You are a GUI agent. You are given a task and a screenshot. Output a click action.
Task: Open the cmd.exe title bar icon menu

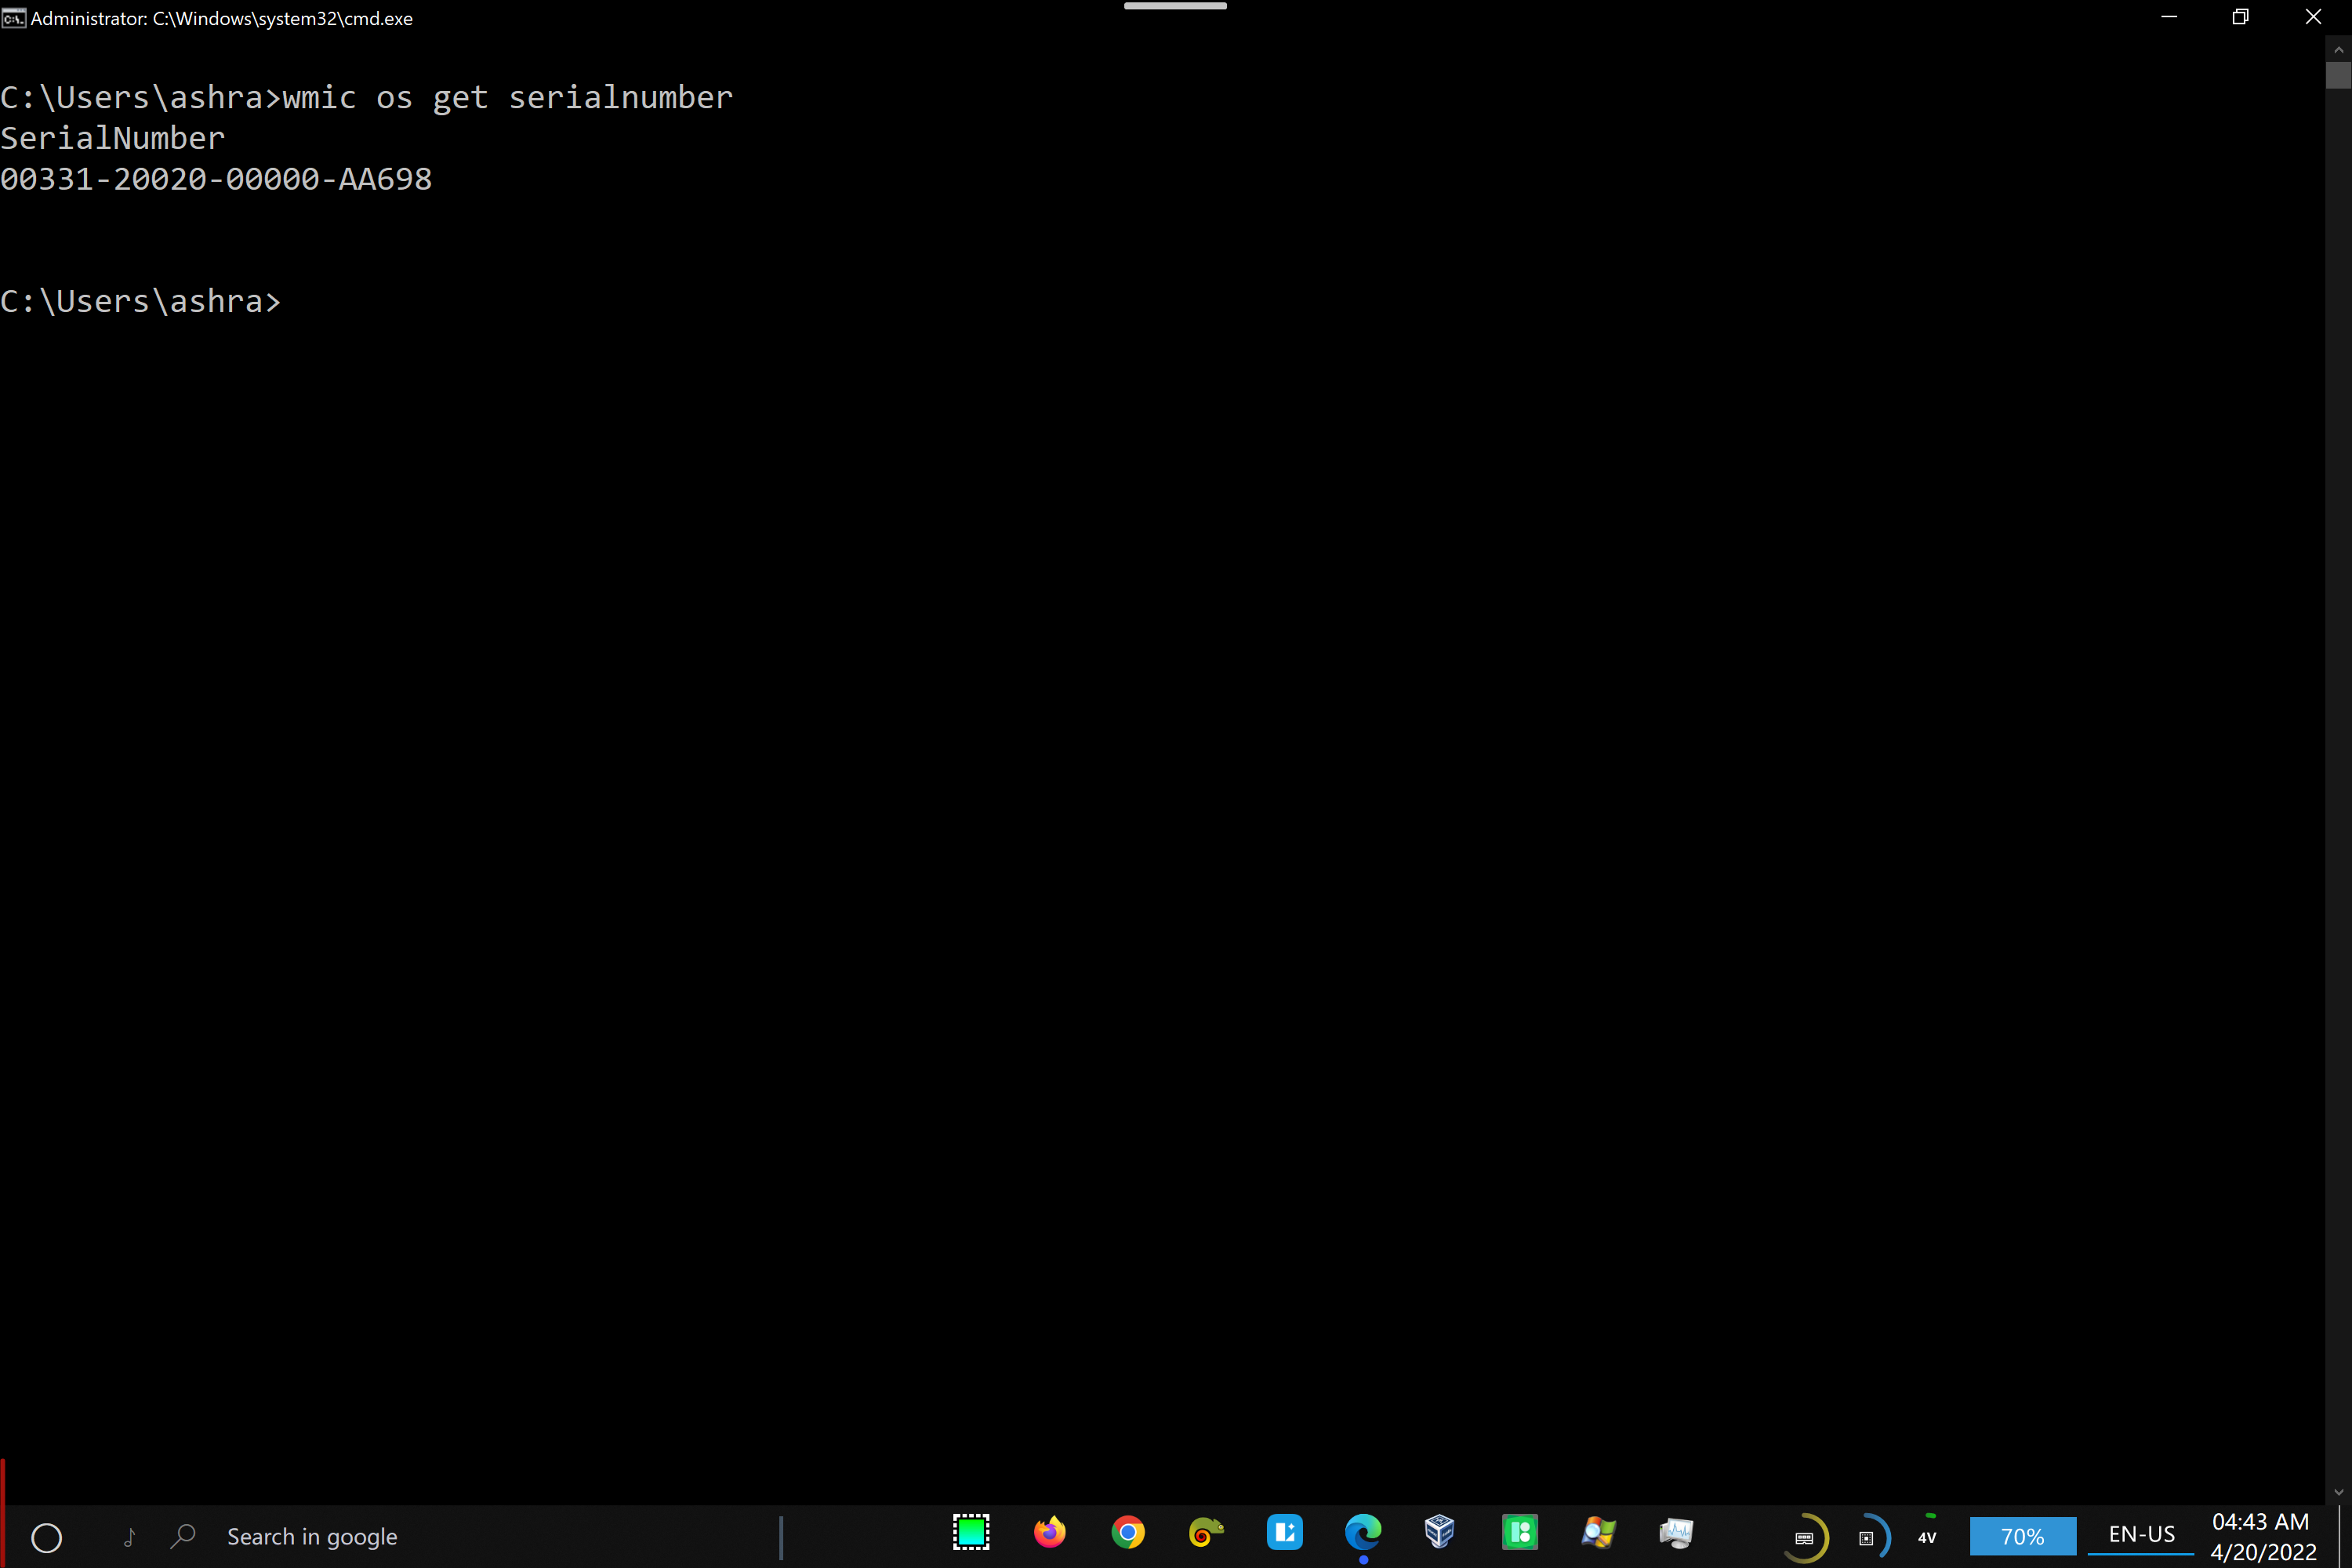click(x=14, y=18)
